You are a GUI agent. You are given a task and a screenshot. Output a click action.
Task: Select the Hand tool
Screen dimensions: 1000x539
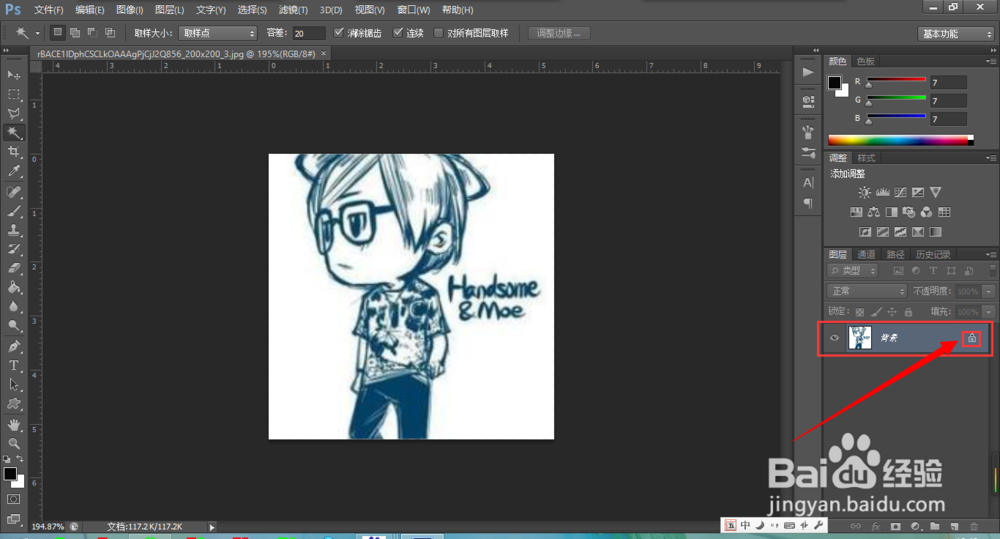[13, 425]
